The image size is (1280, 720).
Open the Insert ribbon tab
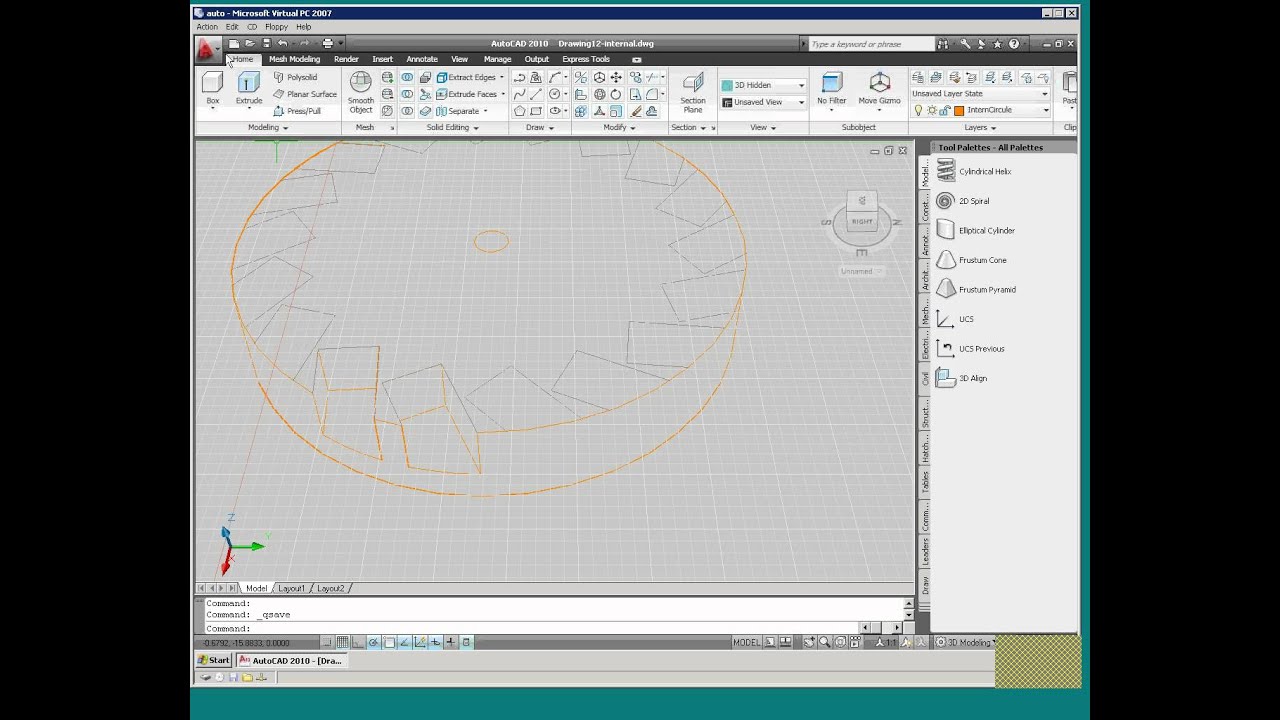382,59
